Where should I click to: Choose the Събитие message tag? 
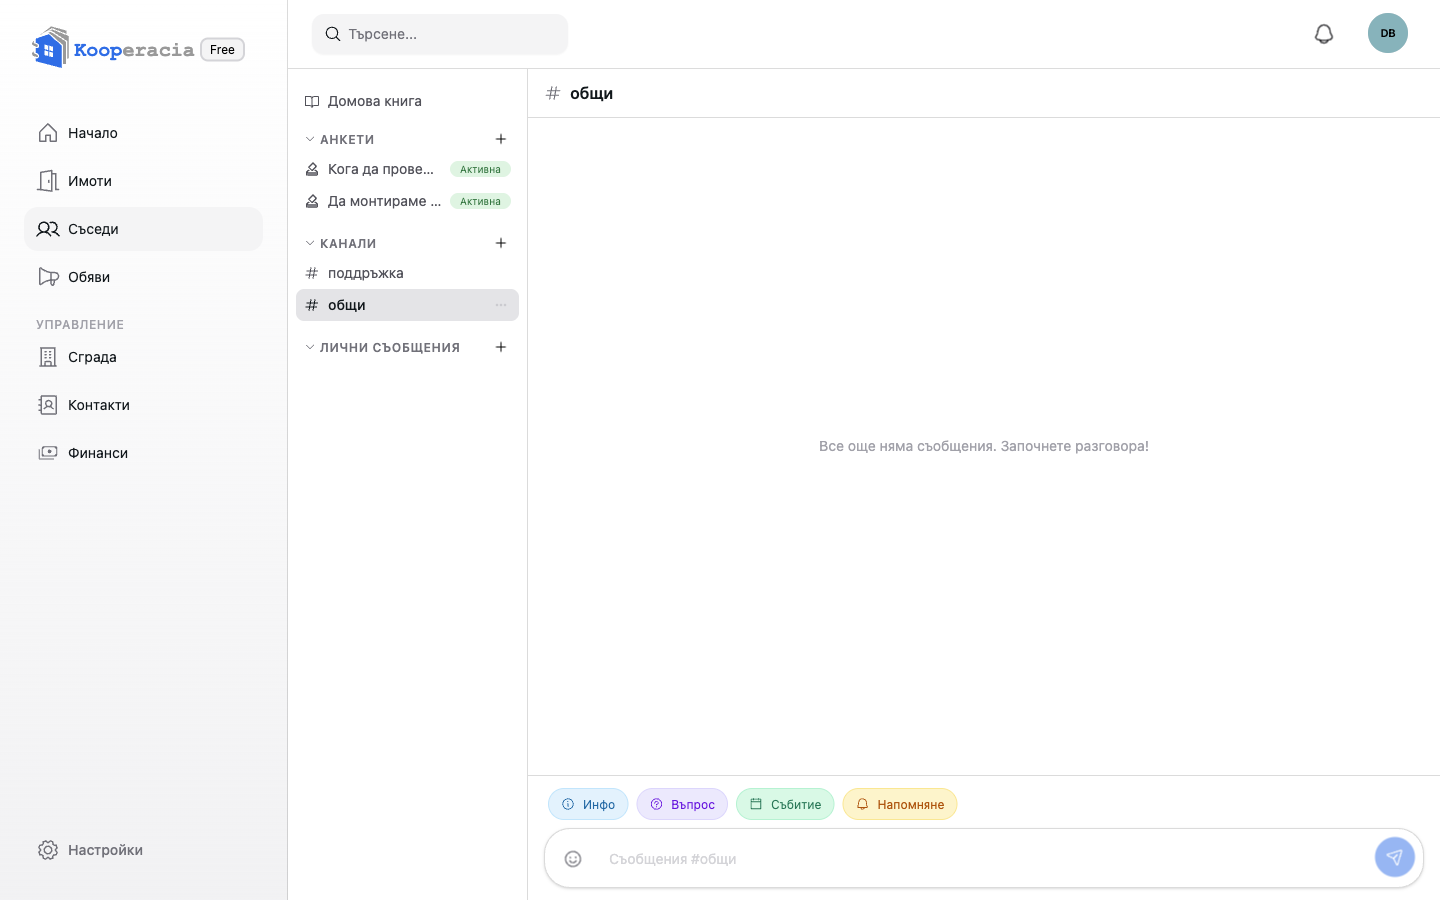pyautogui.click(x=785, y=804)
